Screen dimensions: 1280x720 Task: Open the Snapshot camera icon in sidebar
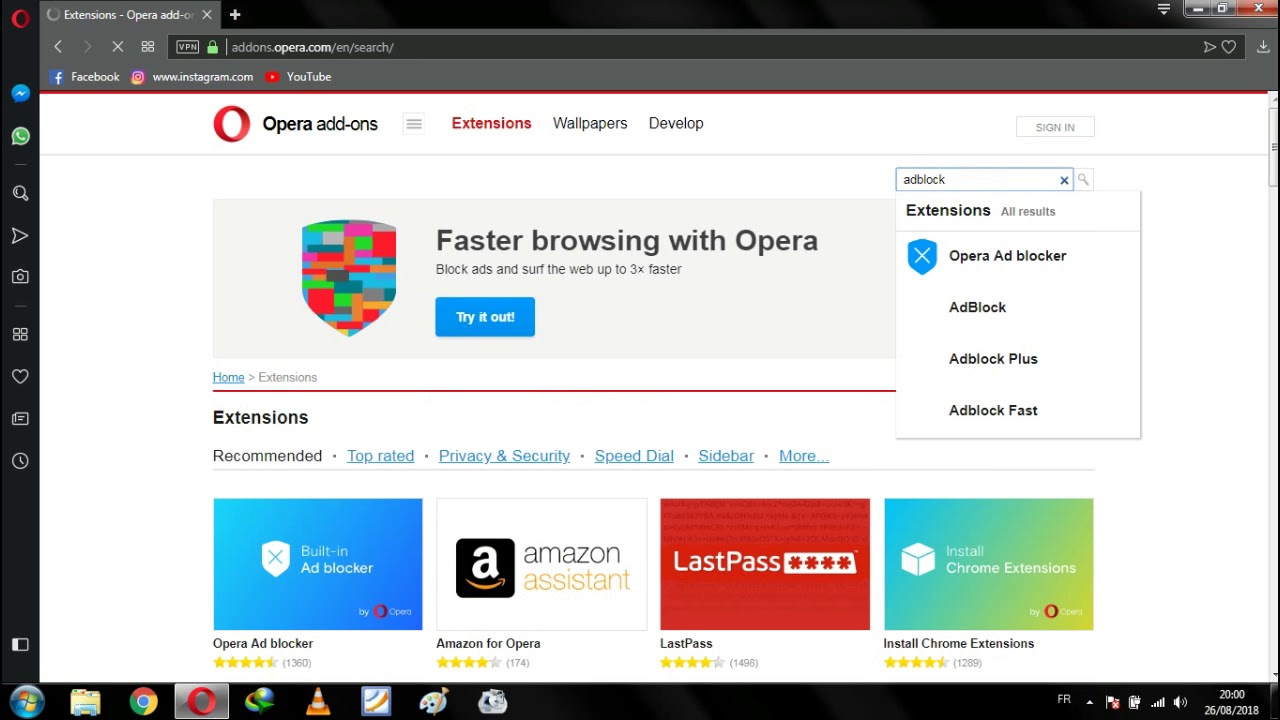(20, 276)
